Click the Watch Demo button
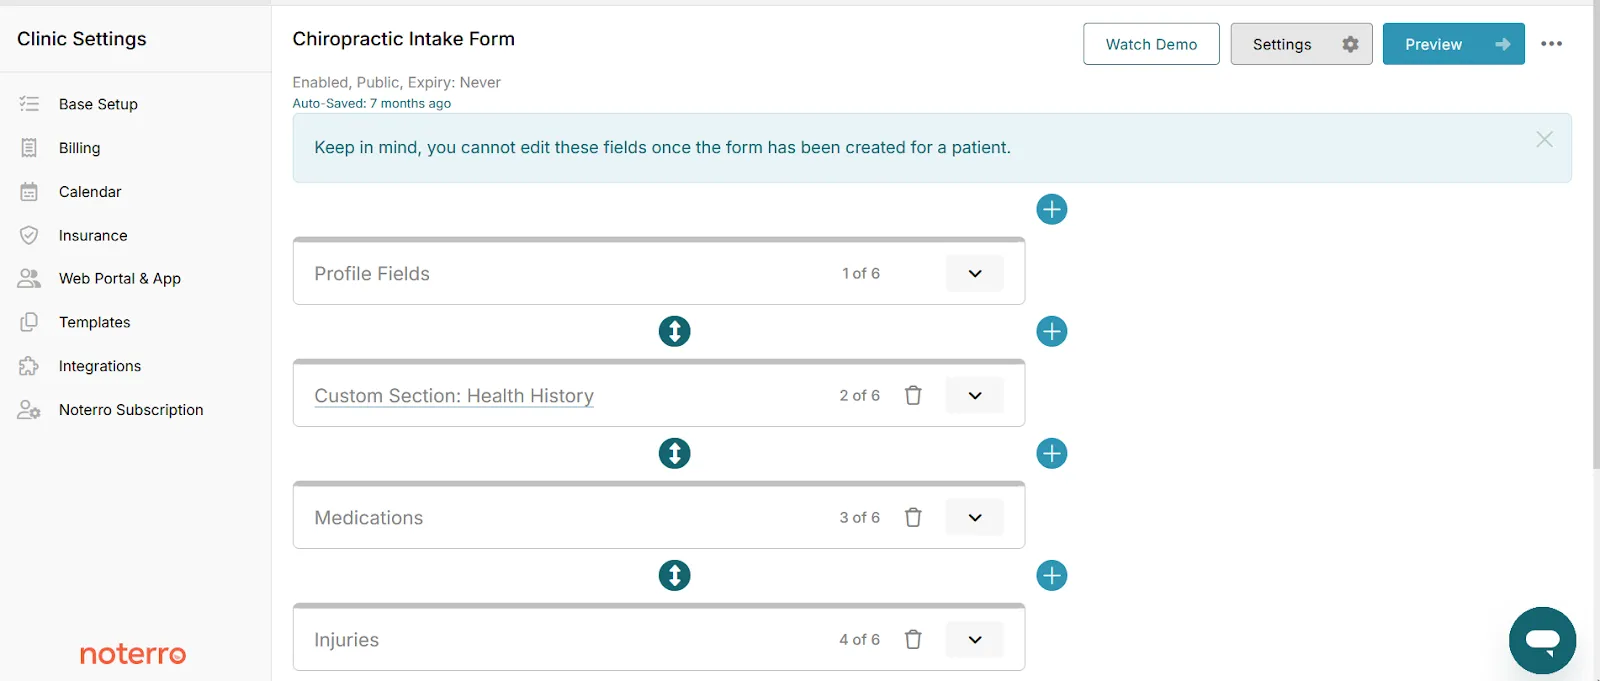Screen dimensions: 1600x681 [x=1150, y=44]
